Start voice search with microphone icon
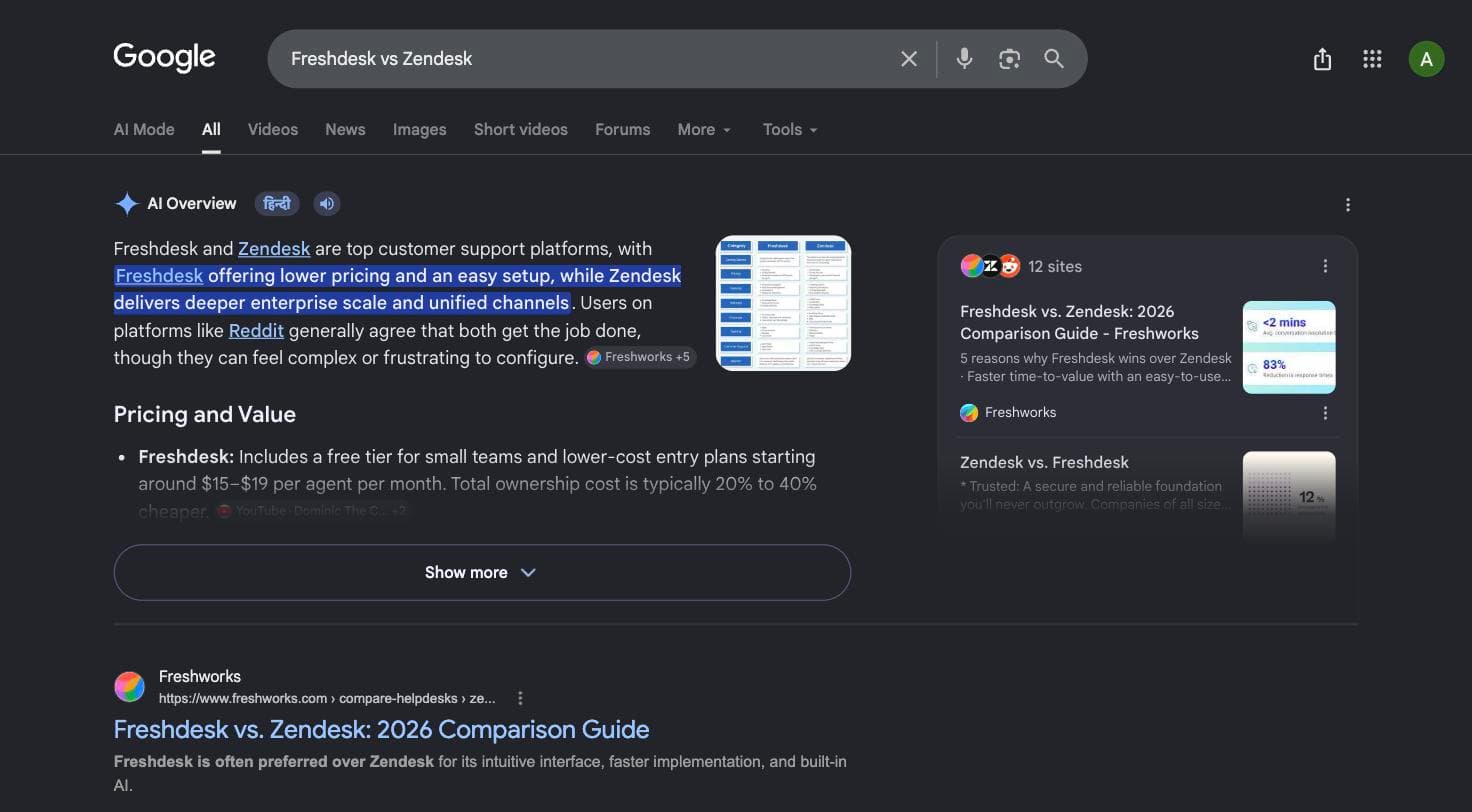1472x812 pixels. click(964, 59)
